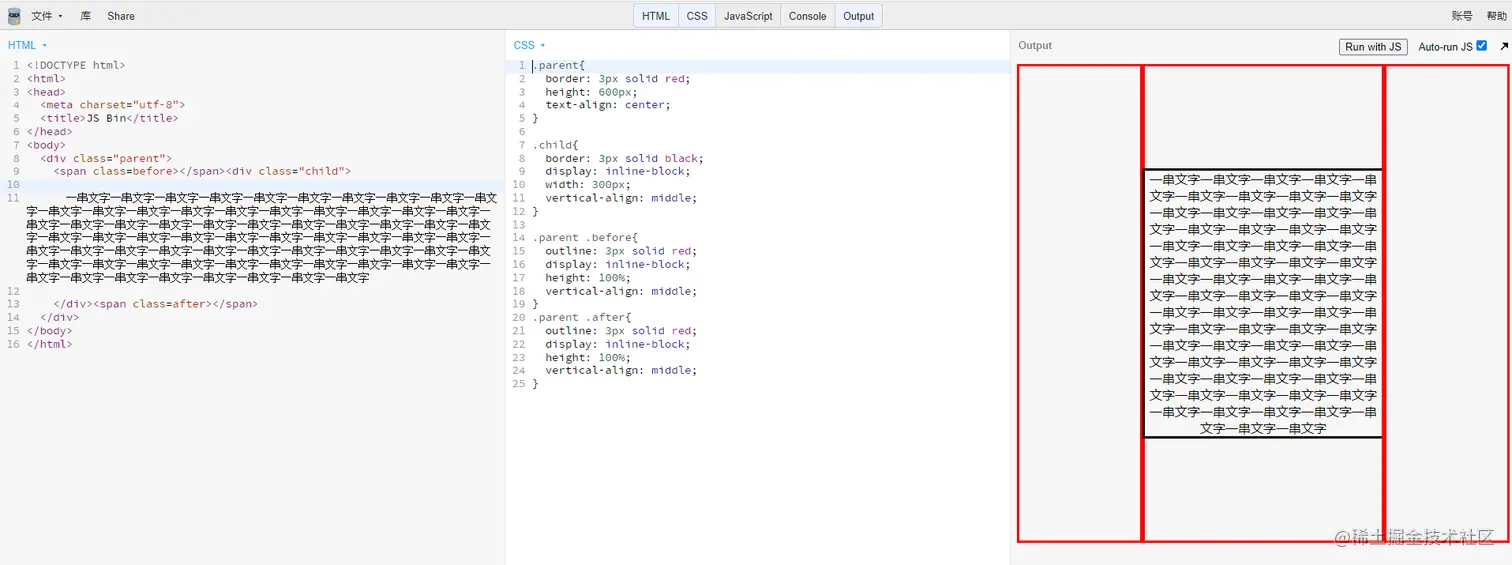Screen dimensions: 1512x565
Task: Click line number 11 in HTML gutter
Action: coord(13,198)
